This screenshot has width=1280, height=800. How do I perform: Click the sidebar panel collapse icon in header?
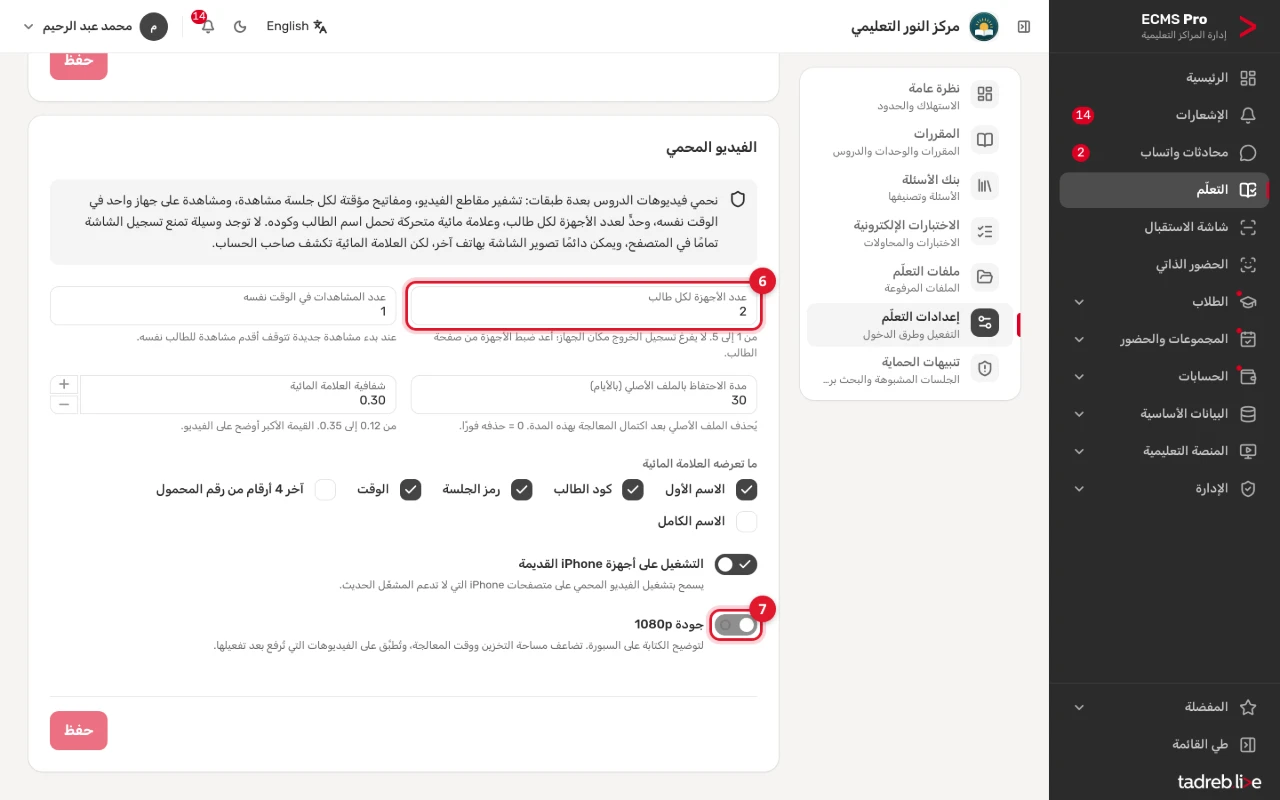pos(1024,26)
